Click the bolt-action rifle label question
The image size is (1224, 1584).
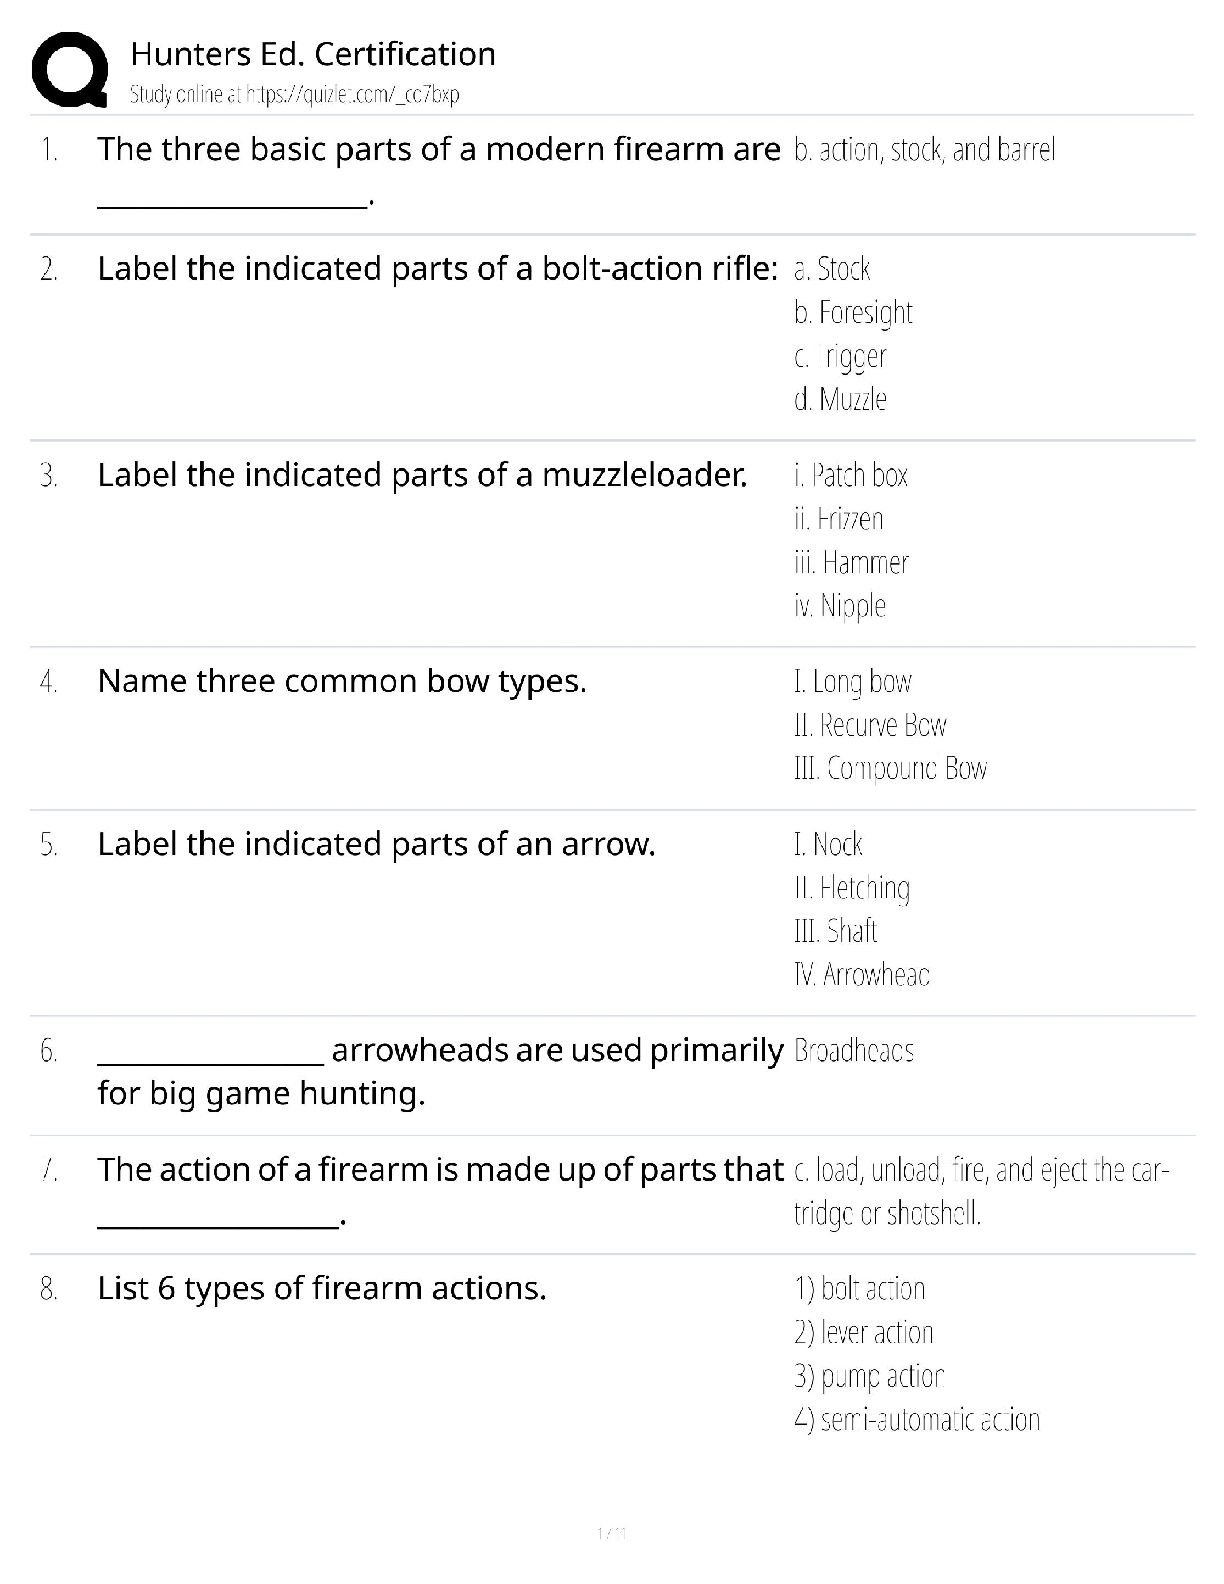[x=437, y=269]
